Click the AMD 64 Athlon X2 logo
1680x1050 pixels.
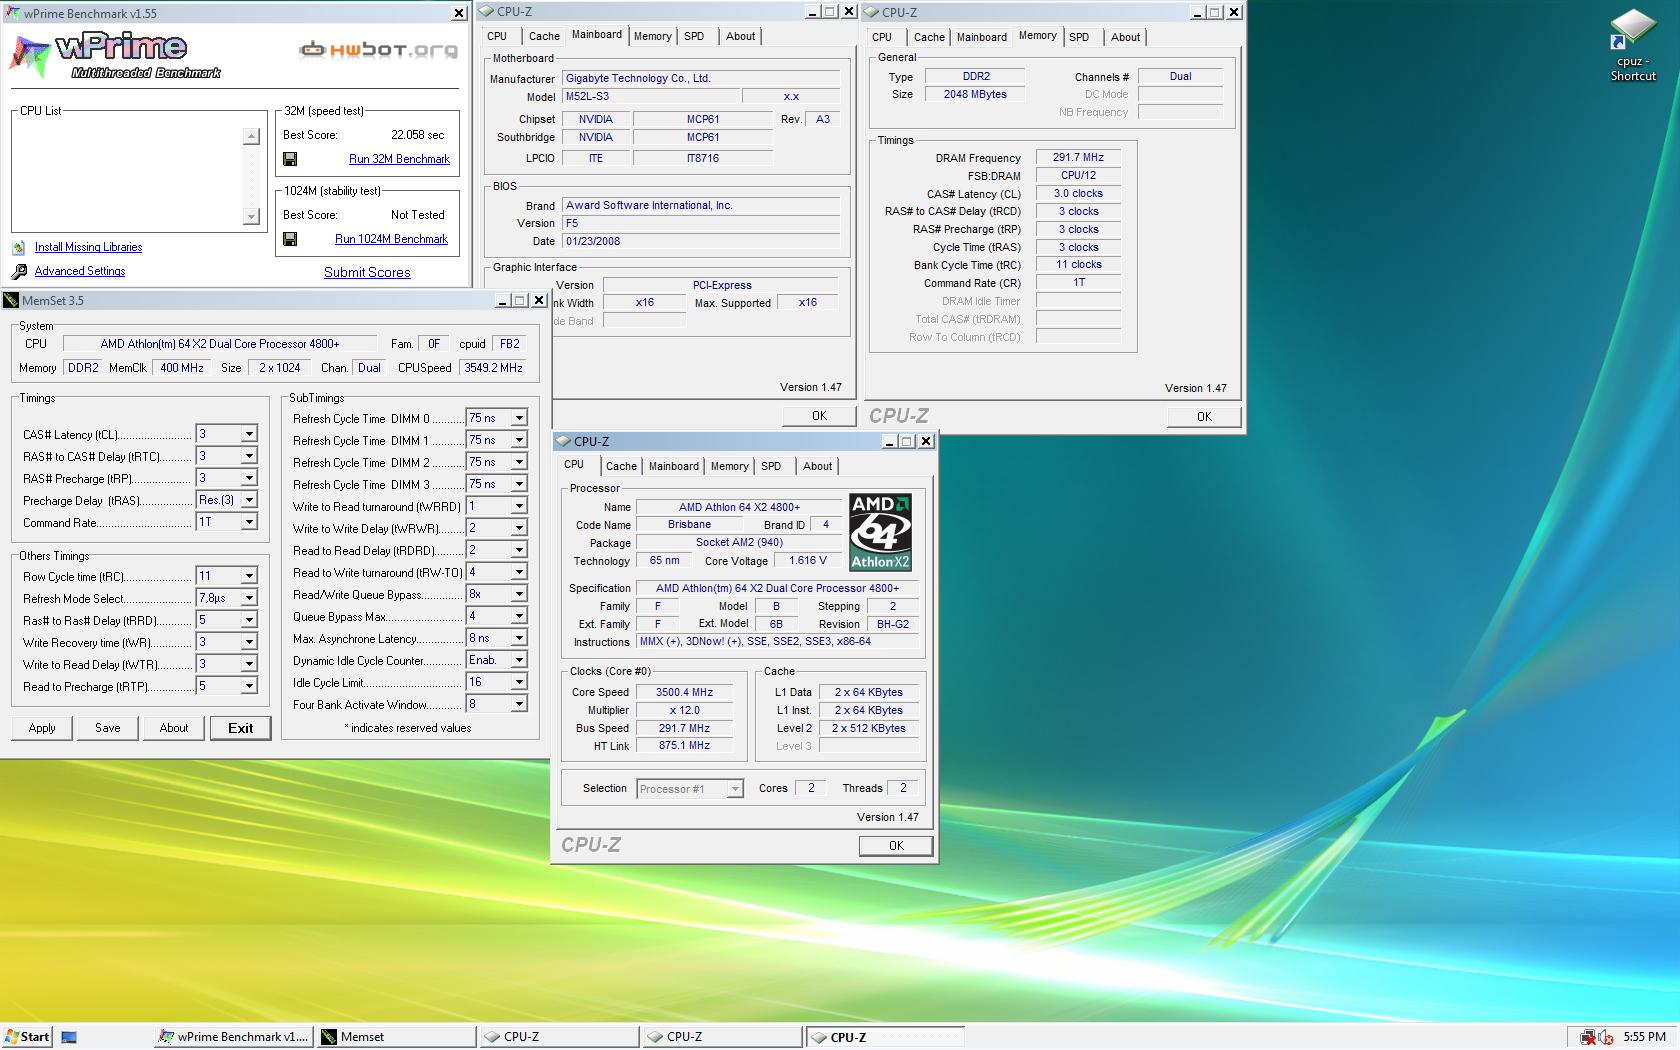(880, 532)
